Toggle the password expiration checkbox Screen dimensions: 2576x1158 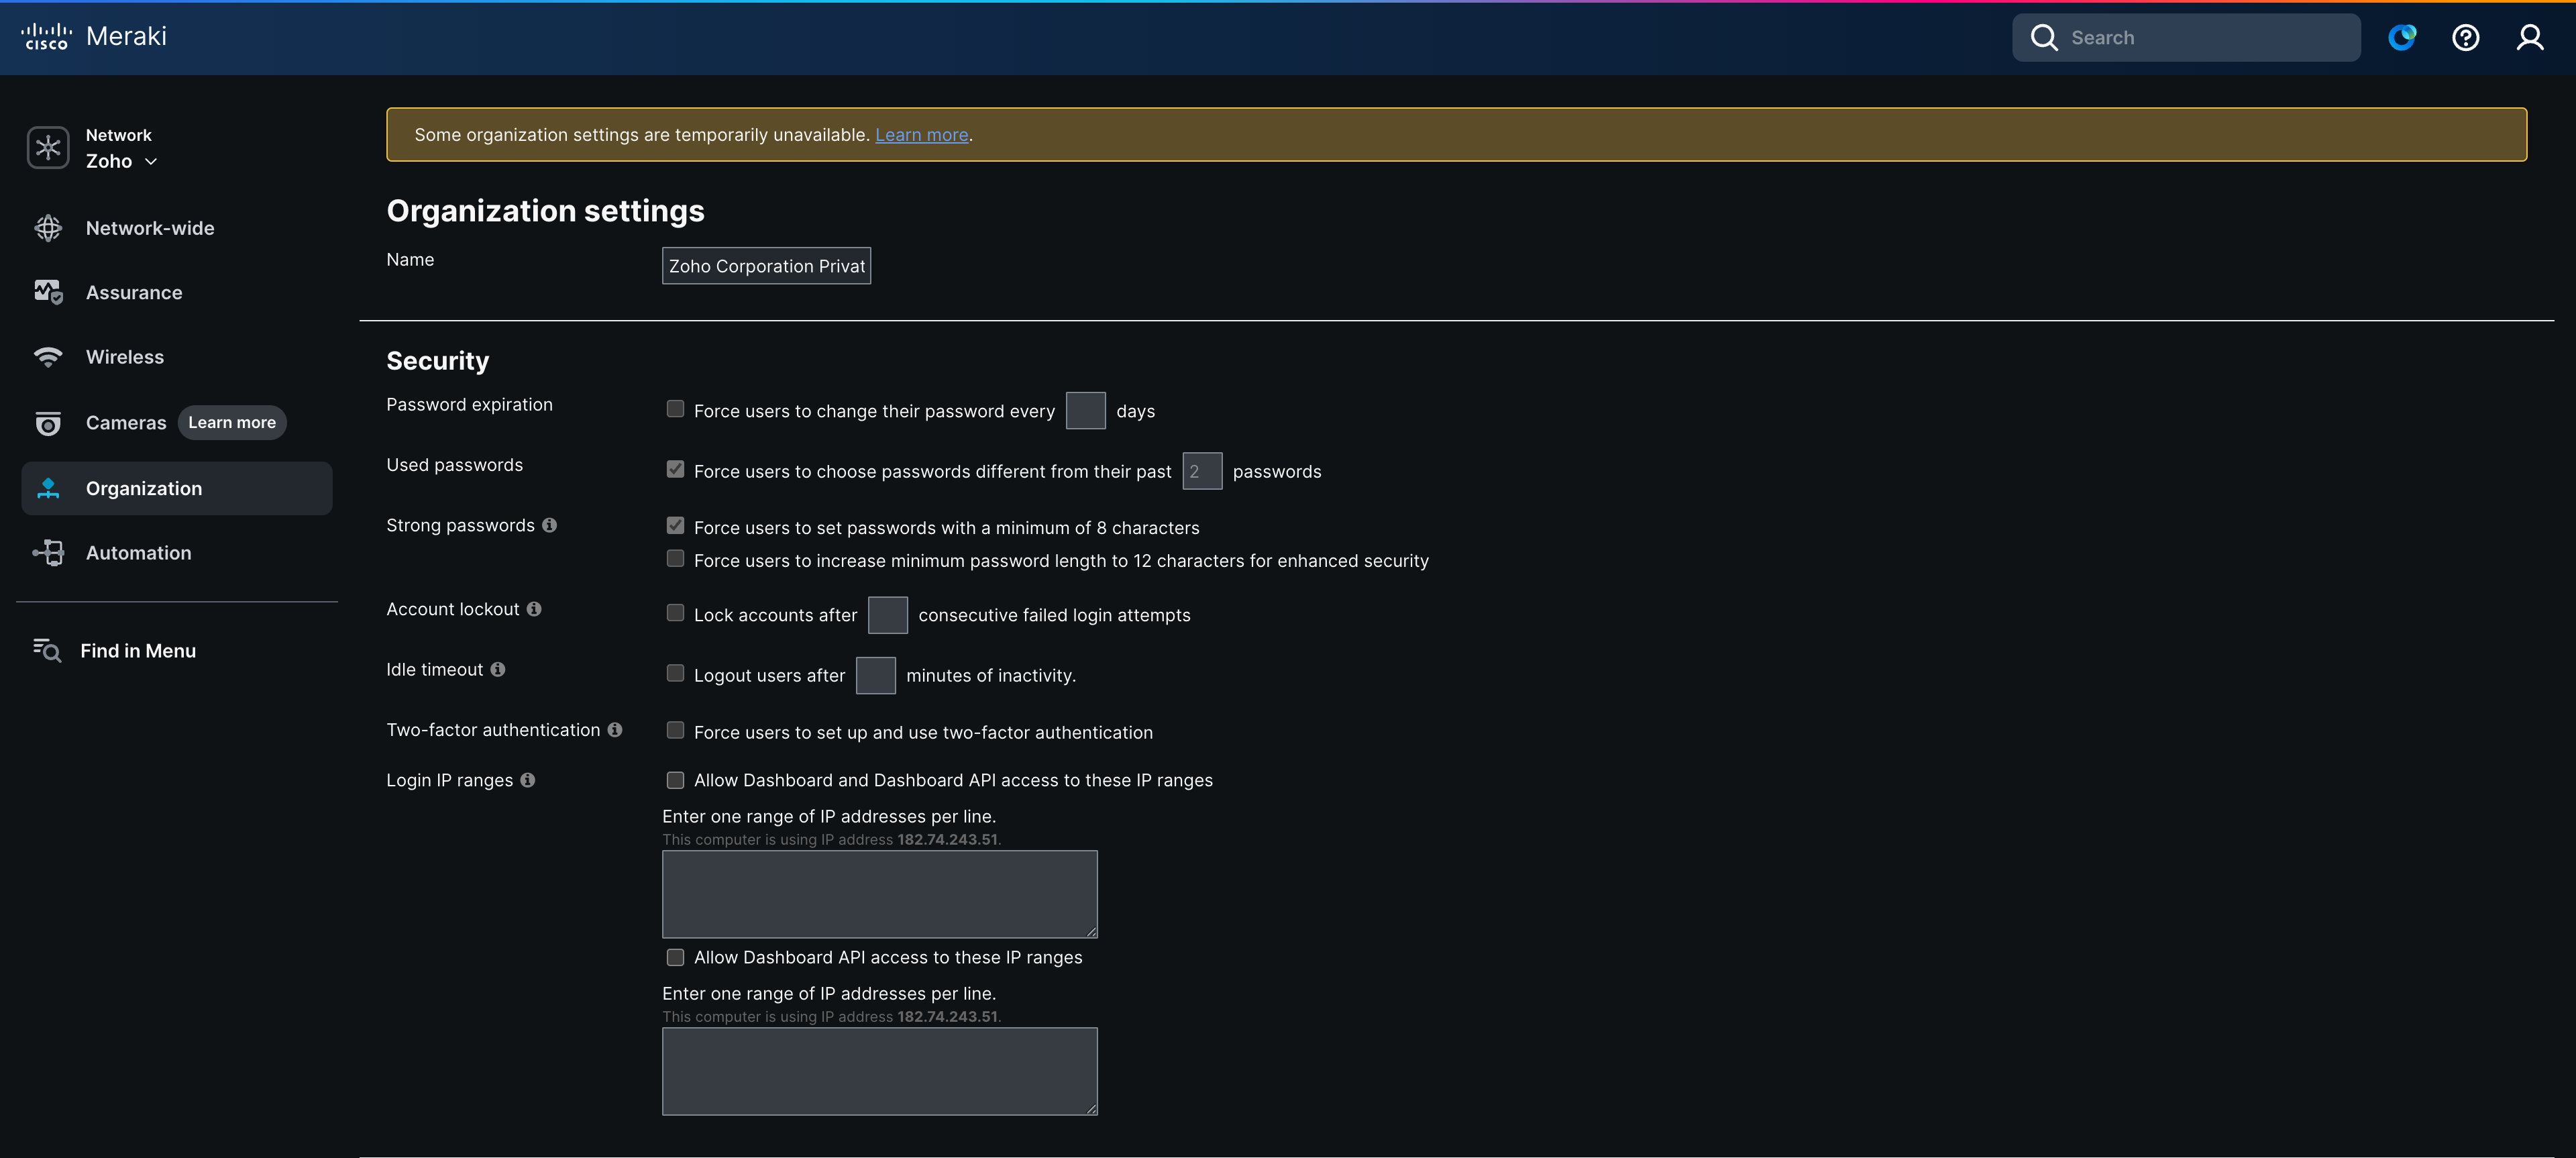675,409
